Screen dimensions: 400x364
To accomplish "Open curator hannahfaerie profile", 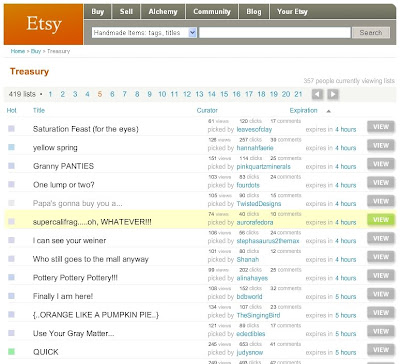I will pyautogui.click(x=255, y=148).
